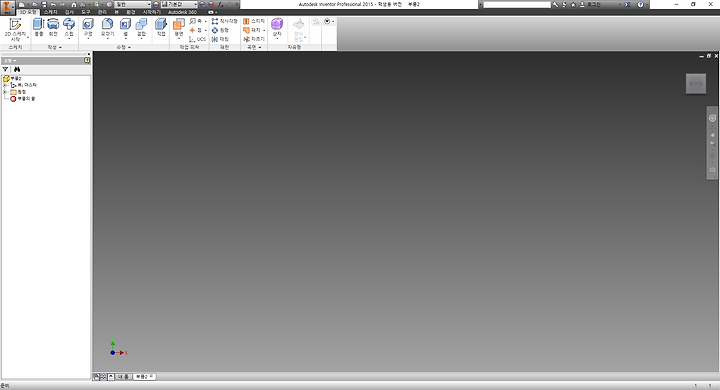Image resolution: width=720 pixels, height=390 pixels.
Task: Click the title bar search input field
Action: click(517, 5)
